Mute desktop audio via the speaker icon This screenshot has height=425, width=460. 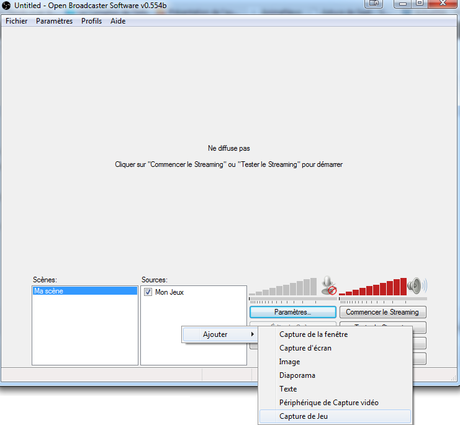417,286
